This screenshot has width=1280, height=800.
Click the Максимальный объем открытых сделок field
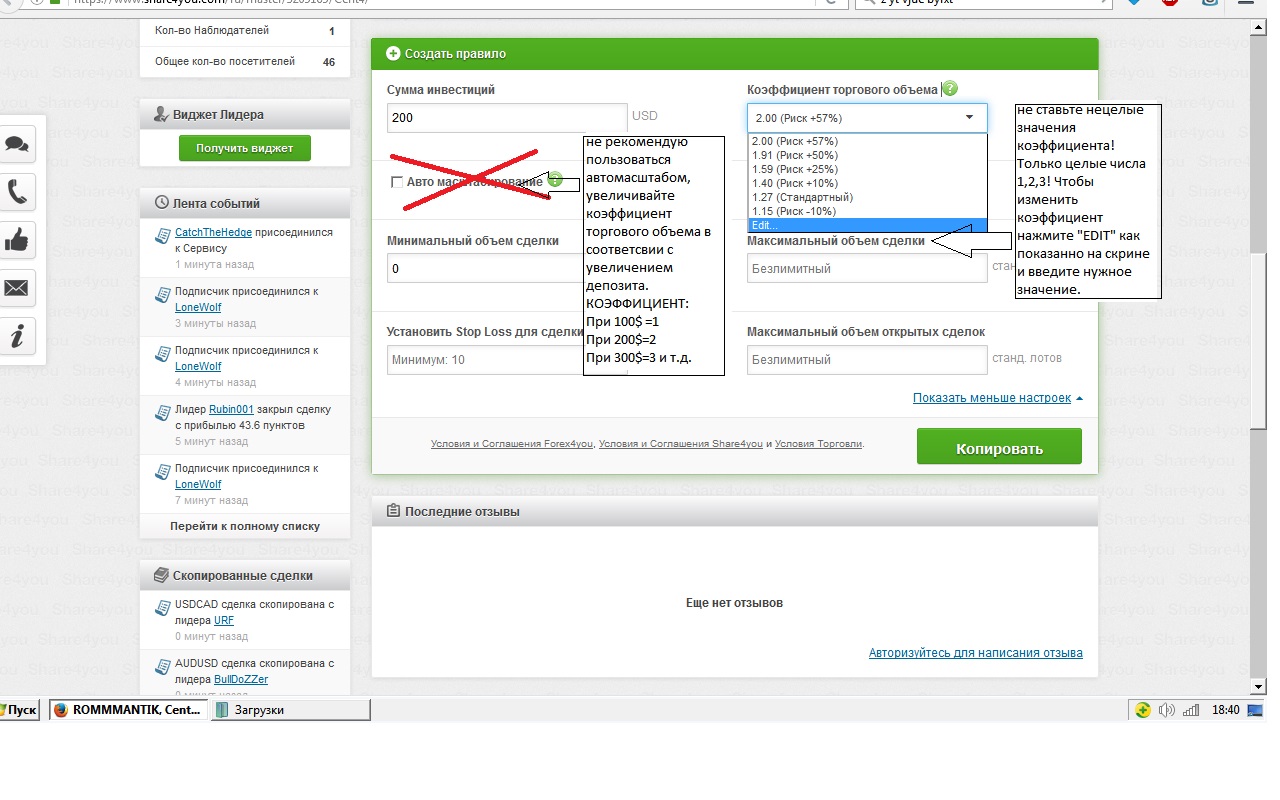coord(867,360)
